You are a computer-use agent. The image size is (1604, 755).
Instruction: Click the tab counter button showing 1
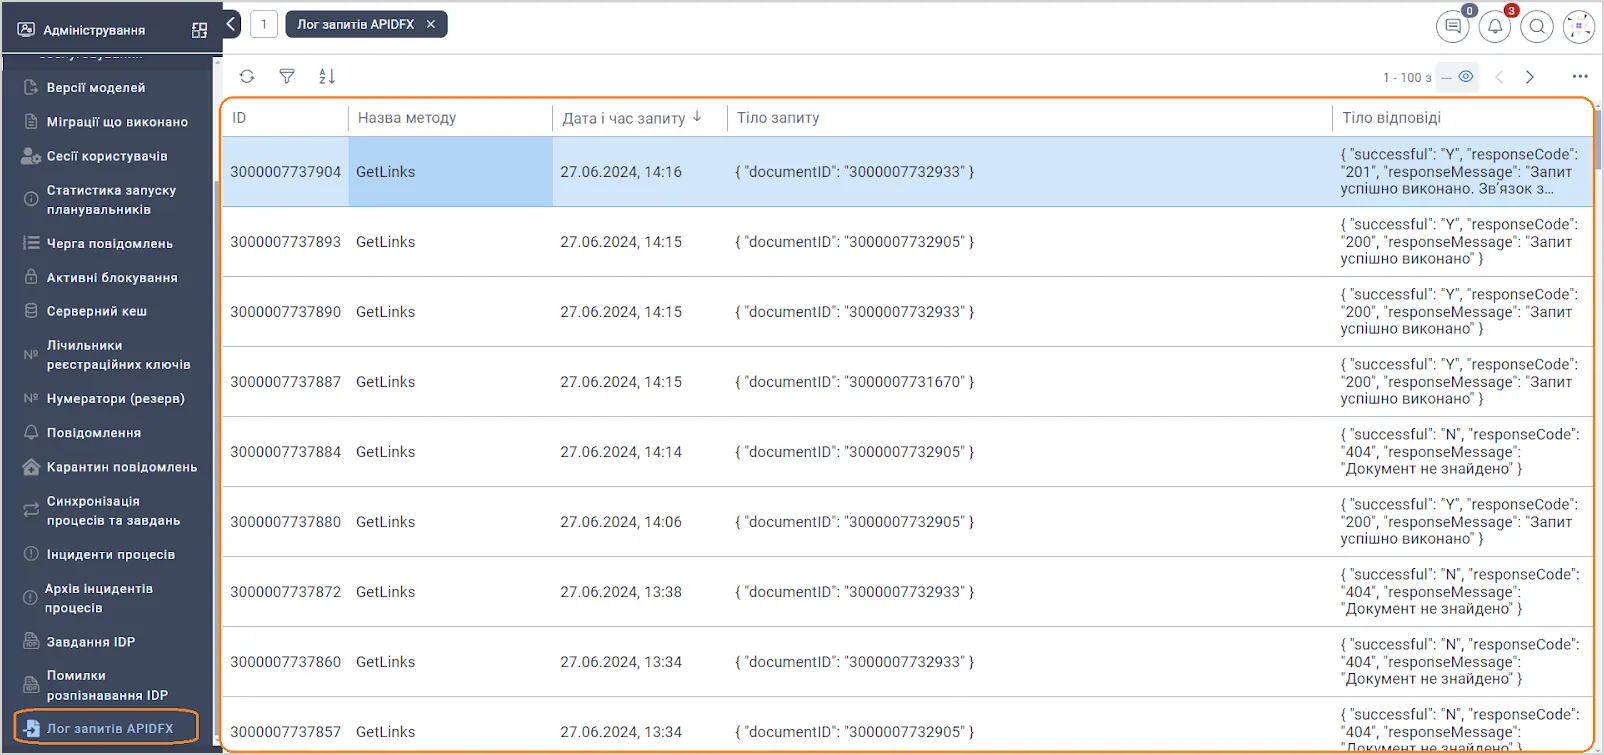[264, 24]
